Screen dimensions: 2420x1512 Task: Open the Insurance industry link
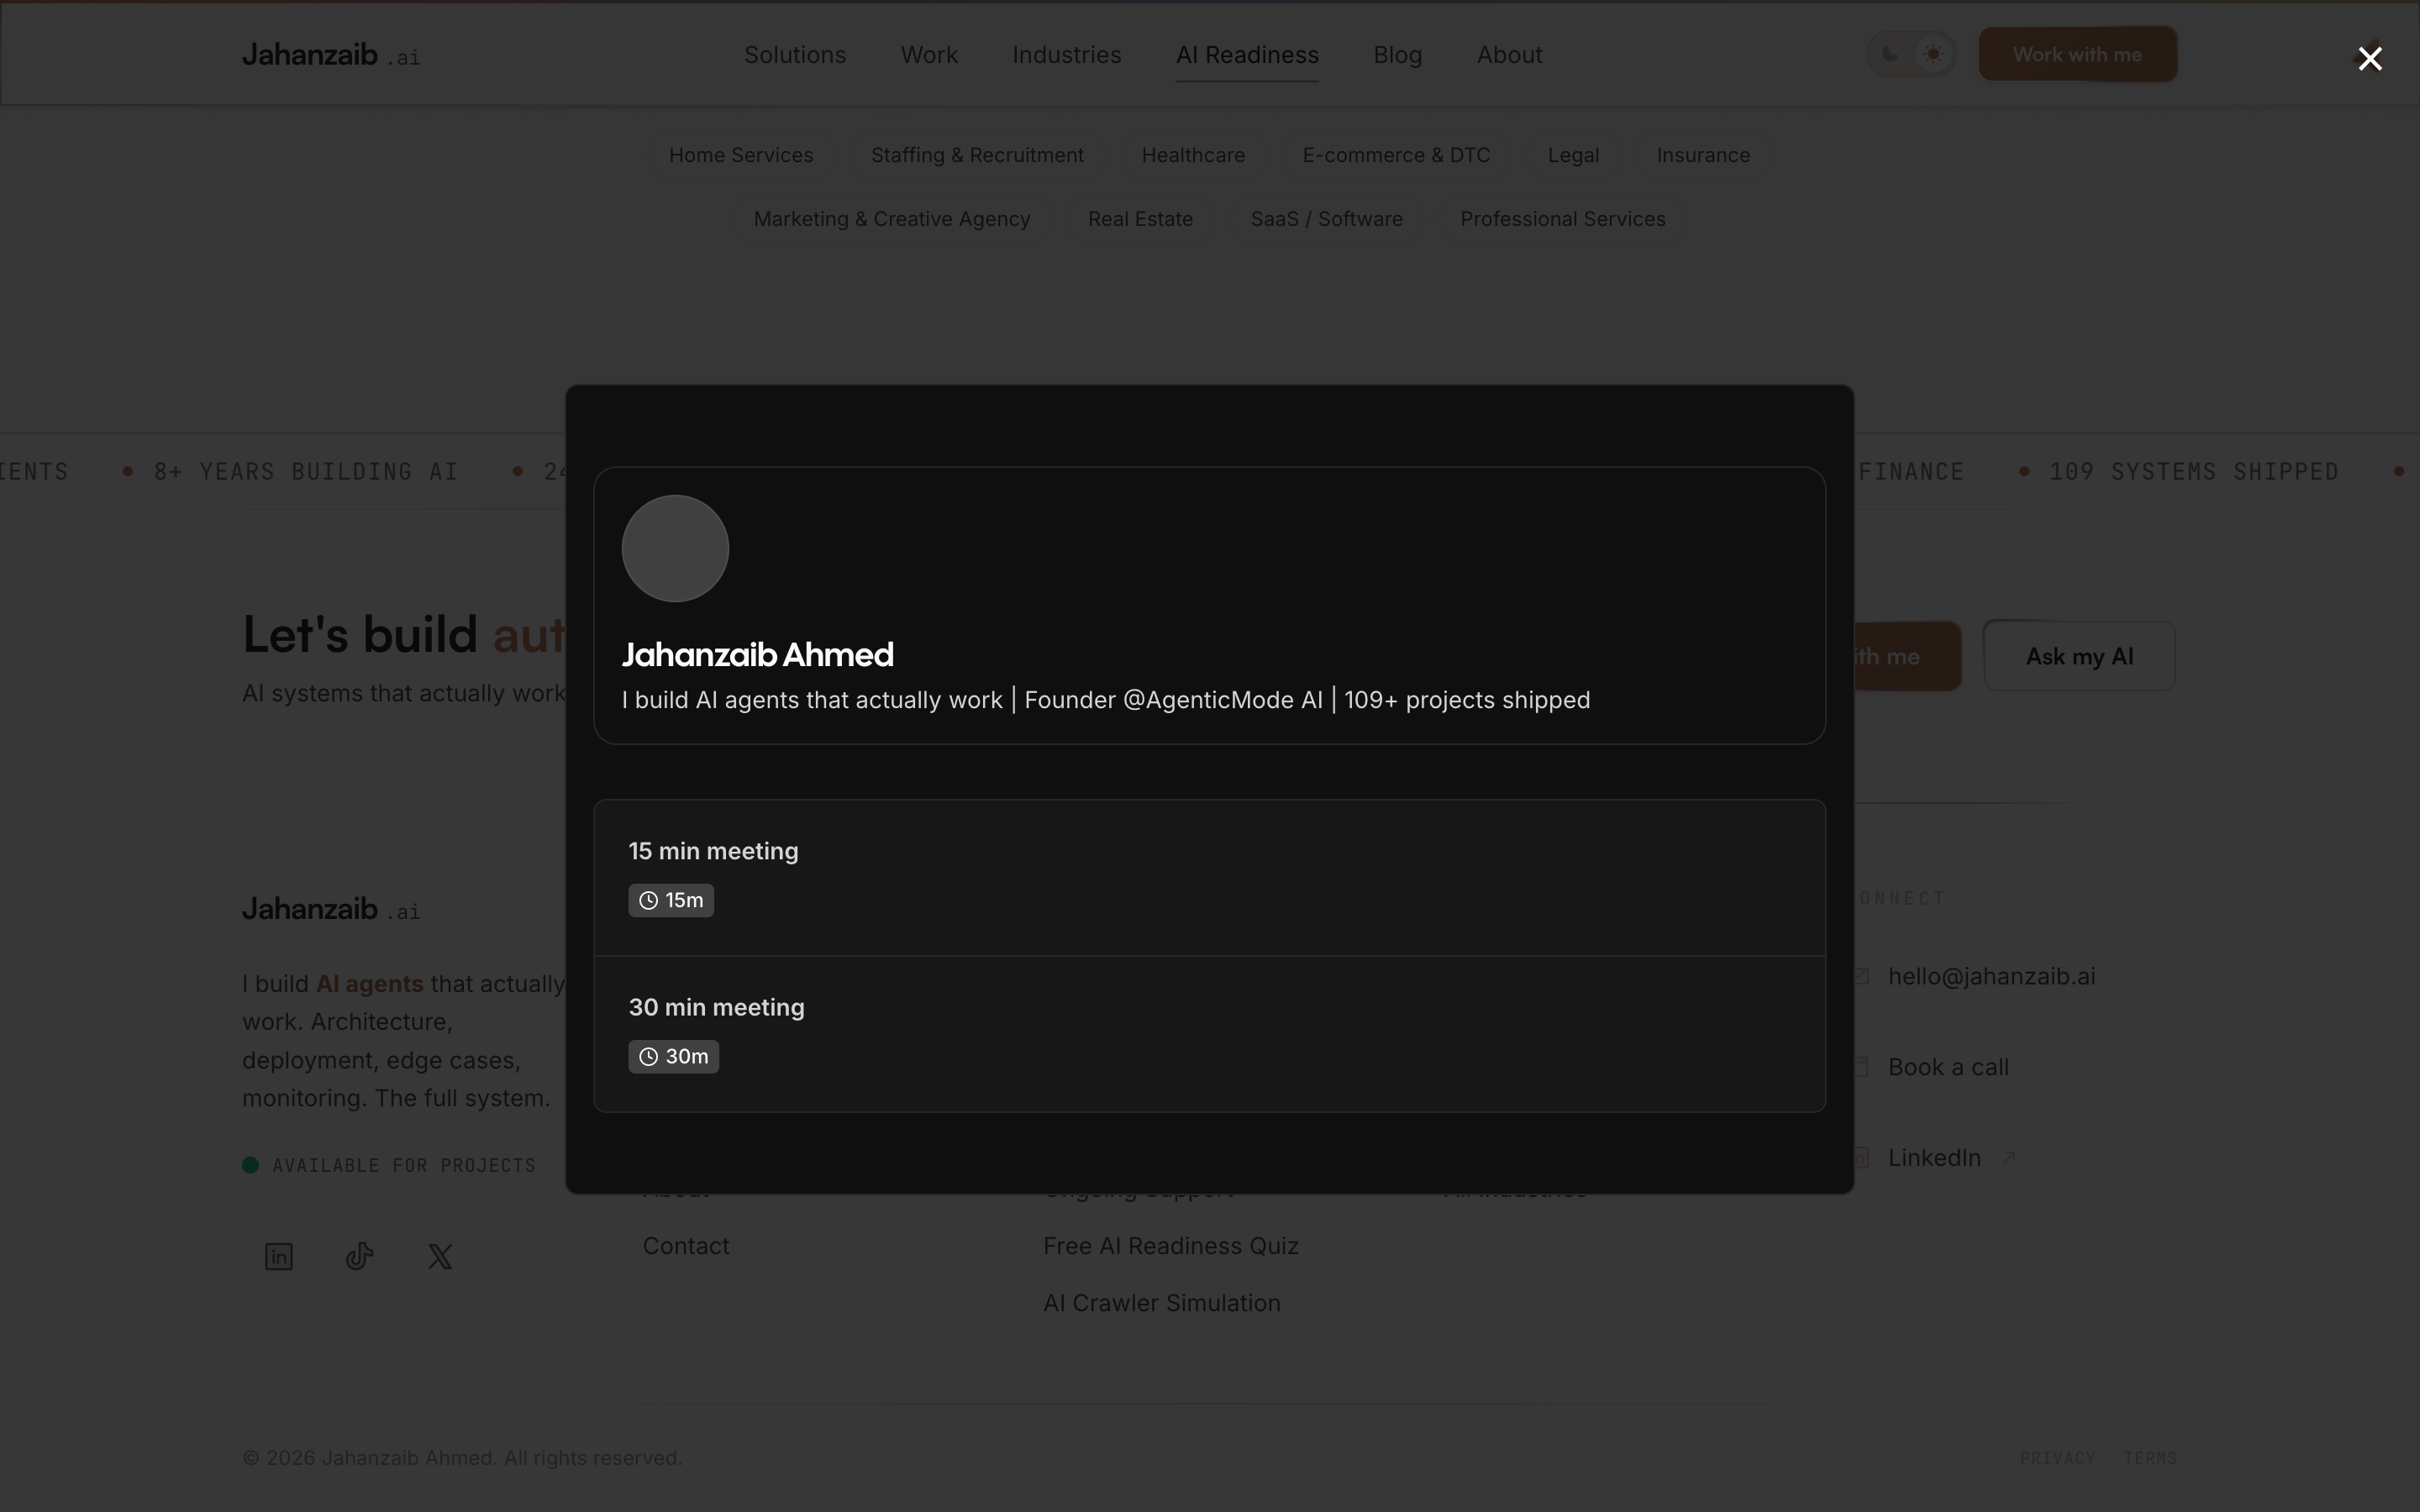(1703, 155)
